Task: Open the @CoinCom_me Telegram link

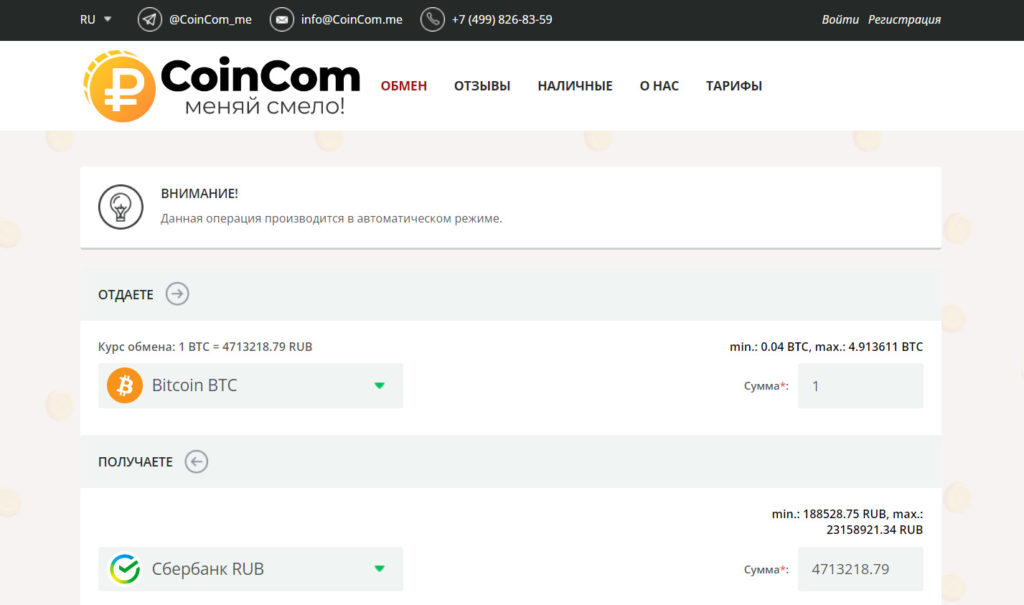Action: pyautogui.click(x=210, y=20)
